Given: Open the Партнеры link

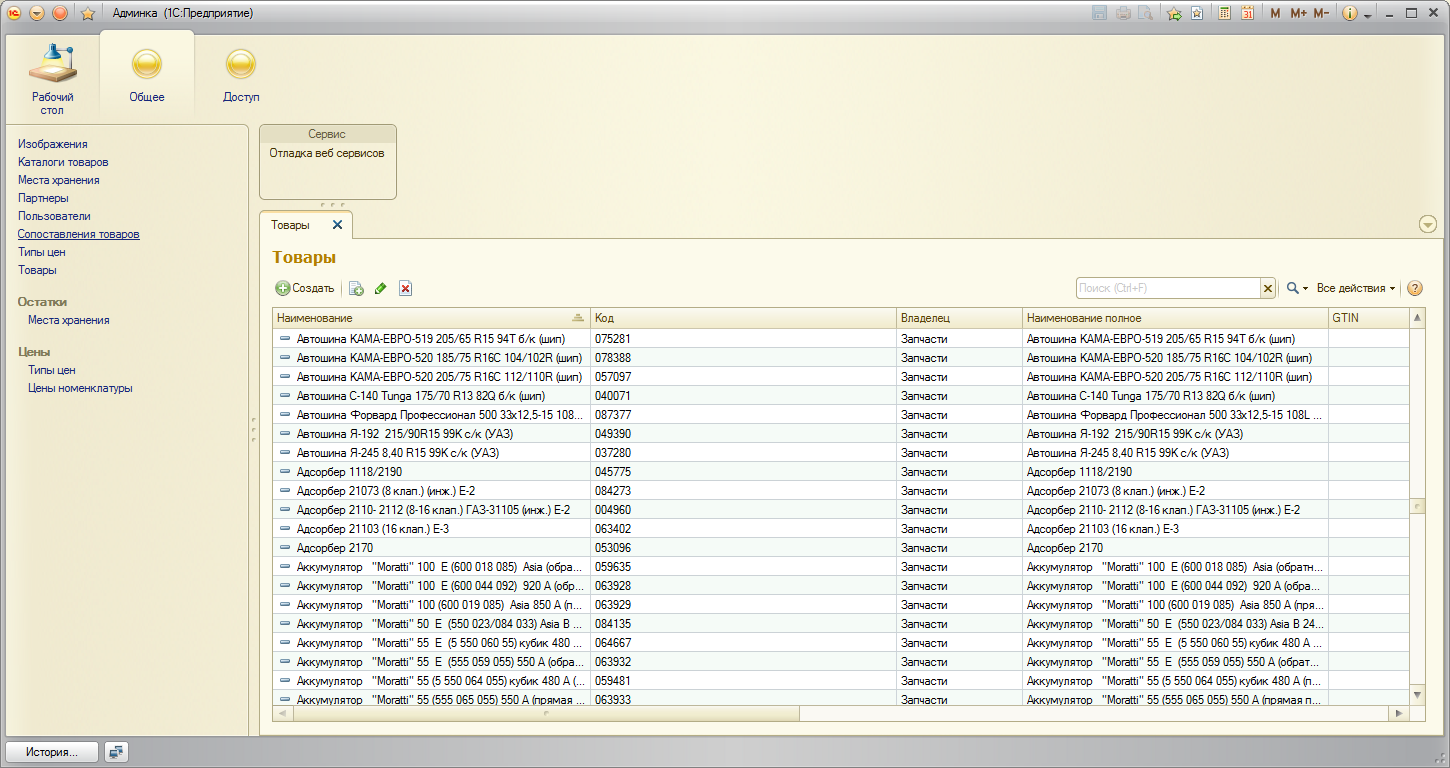Looking at the screenshot, I should pos(43,198).
